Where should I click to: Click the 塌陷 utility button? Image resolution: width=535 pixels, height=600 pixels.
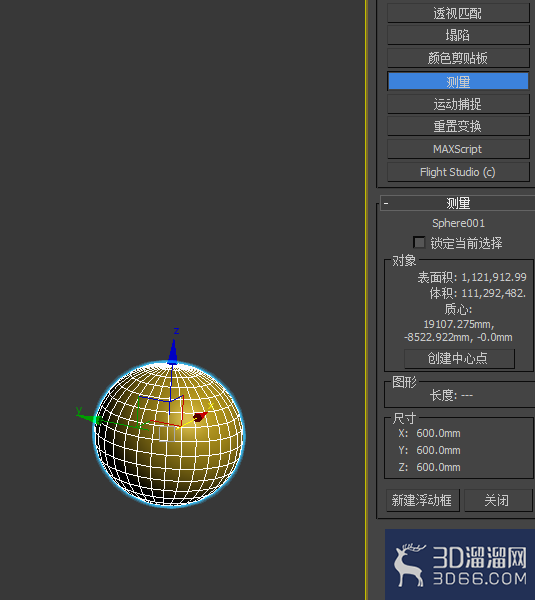pos(458,36)
